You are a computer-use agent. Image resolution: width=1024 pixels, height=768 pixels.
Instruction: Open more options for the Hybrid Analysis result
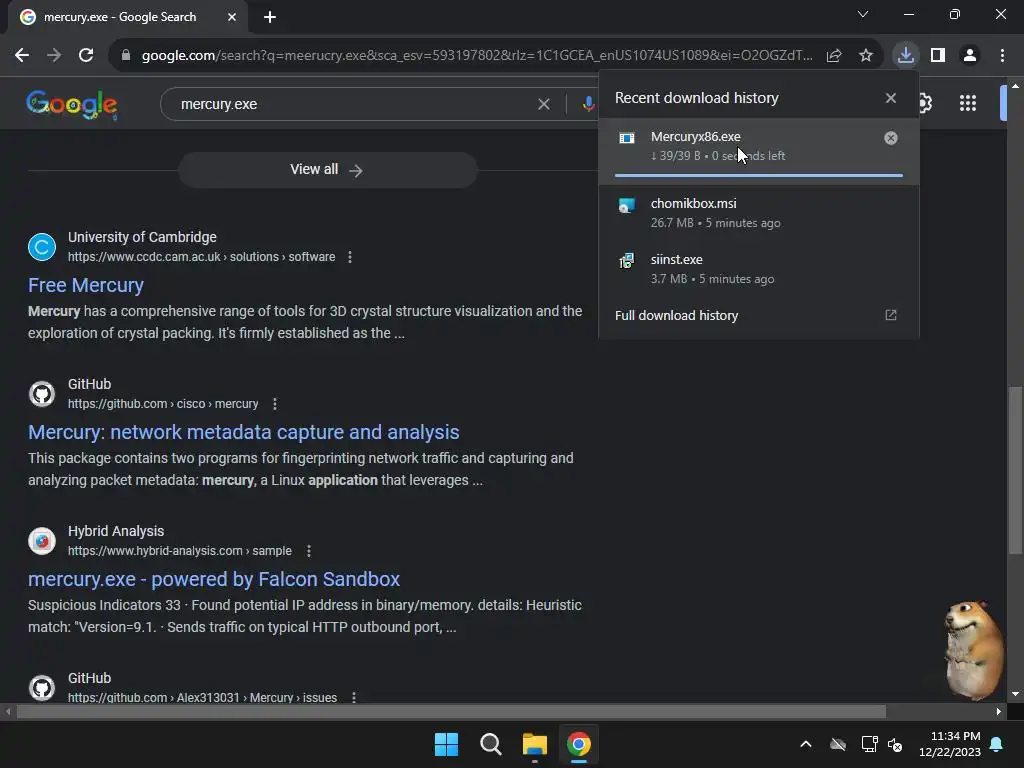309,551
